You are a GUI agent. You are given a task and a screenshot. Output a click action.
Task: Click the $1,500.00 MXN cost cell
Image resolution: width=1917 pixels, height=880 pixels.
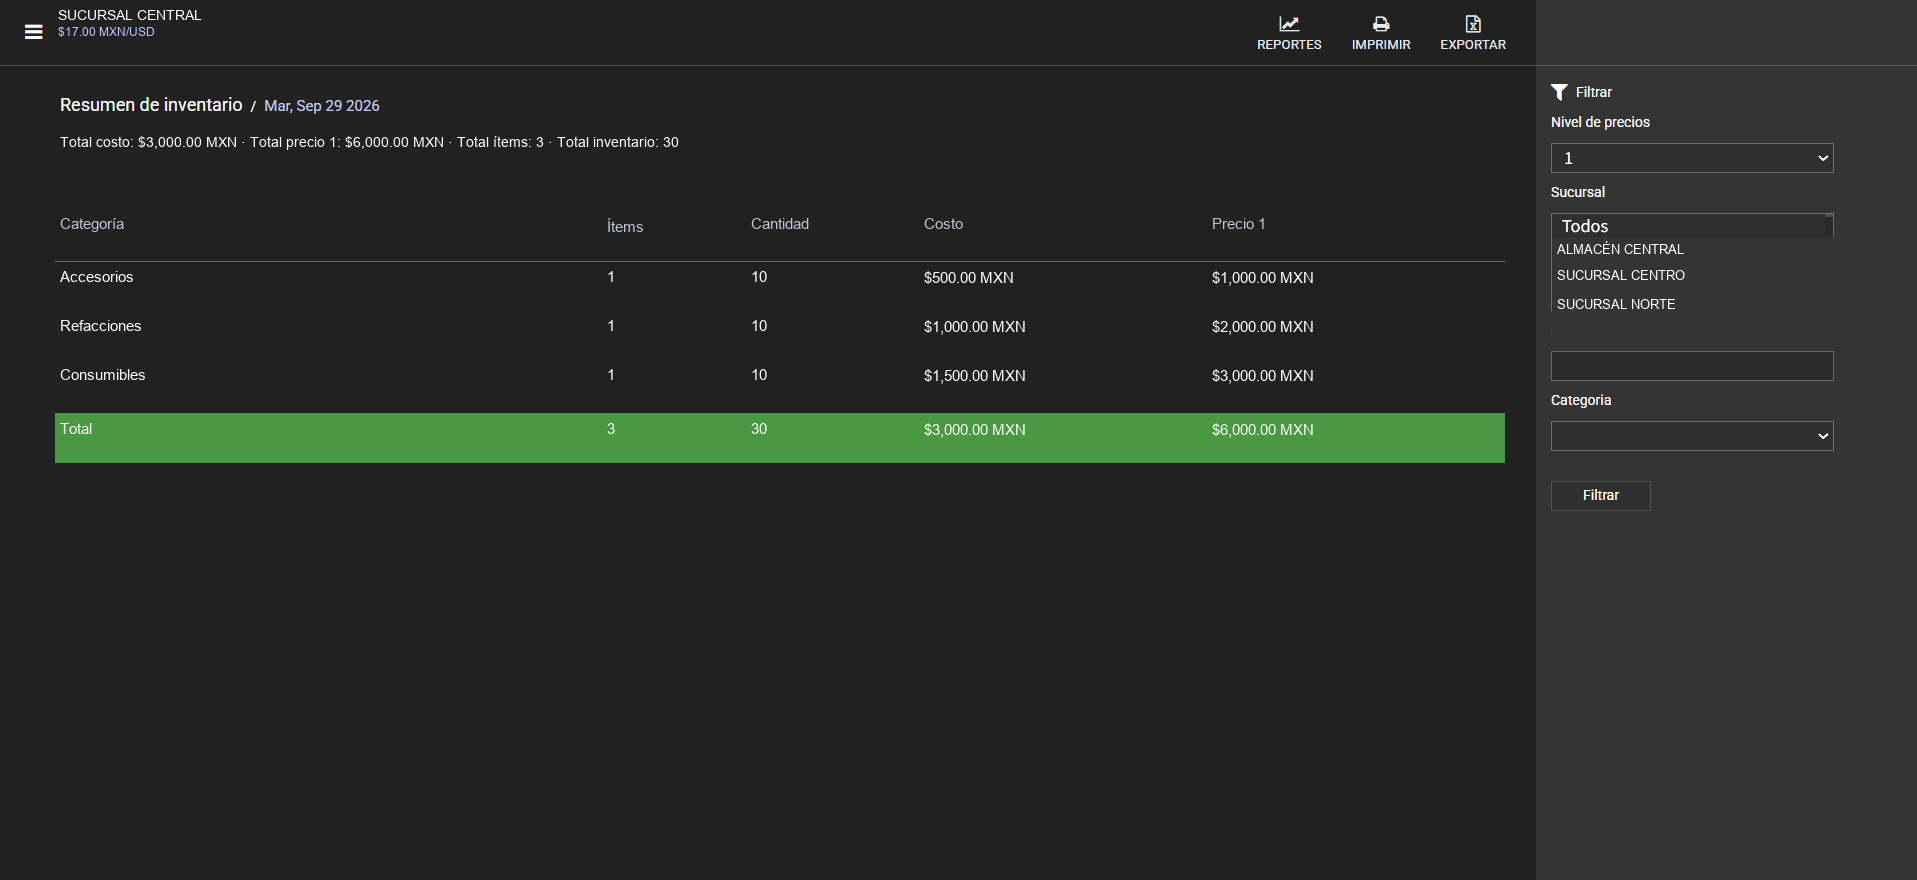pos(975,376)
